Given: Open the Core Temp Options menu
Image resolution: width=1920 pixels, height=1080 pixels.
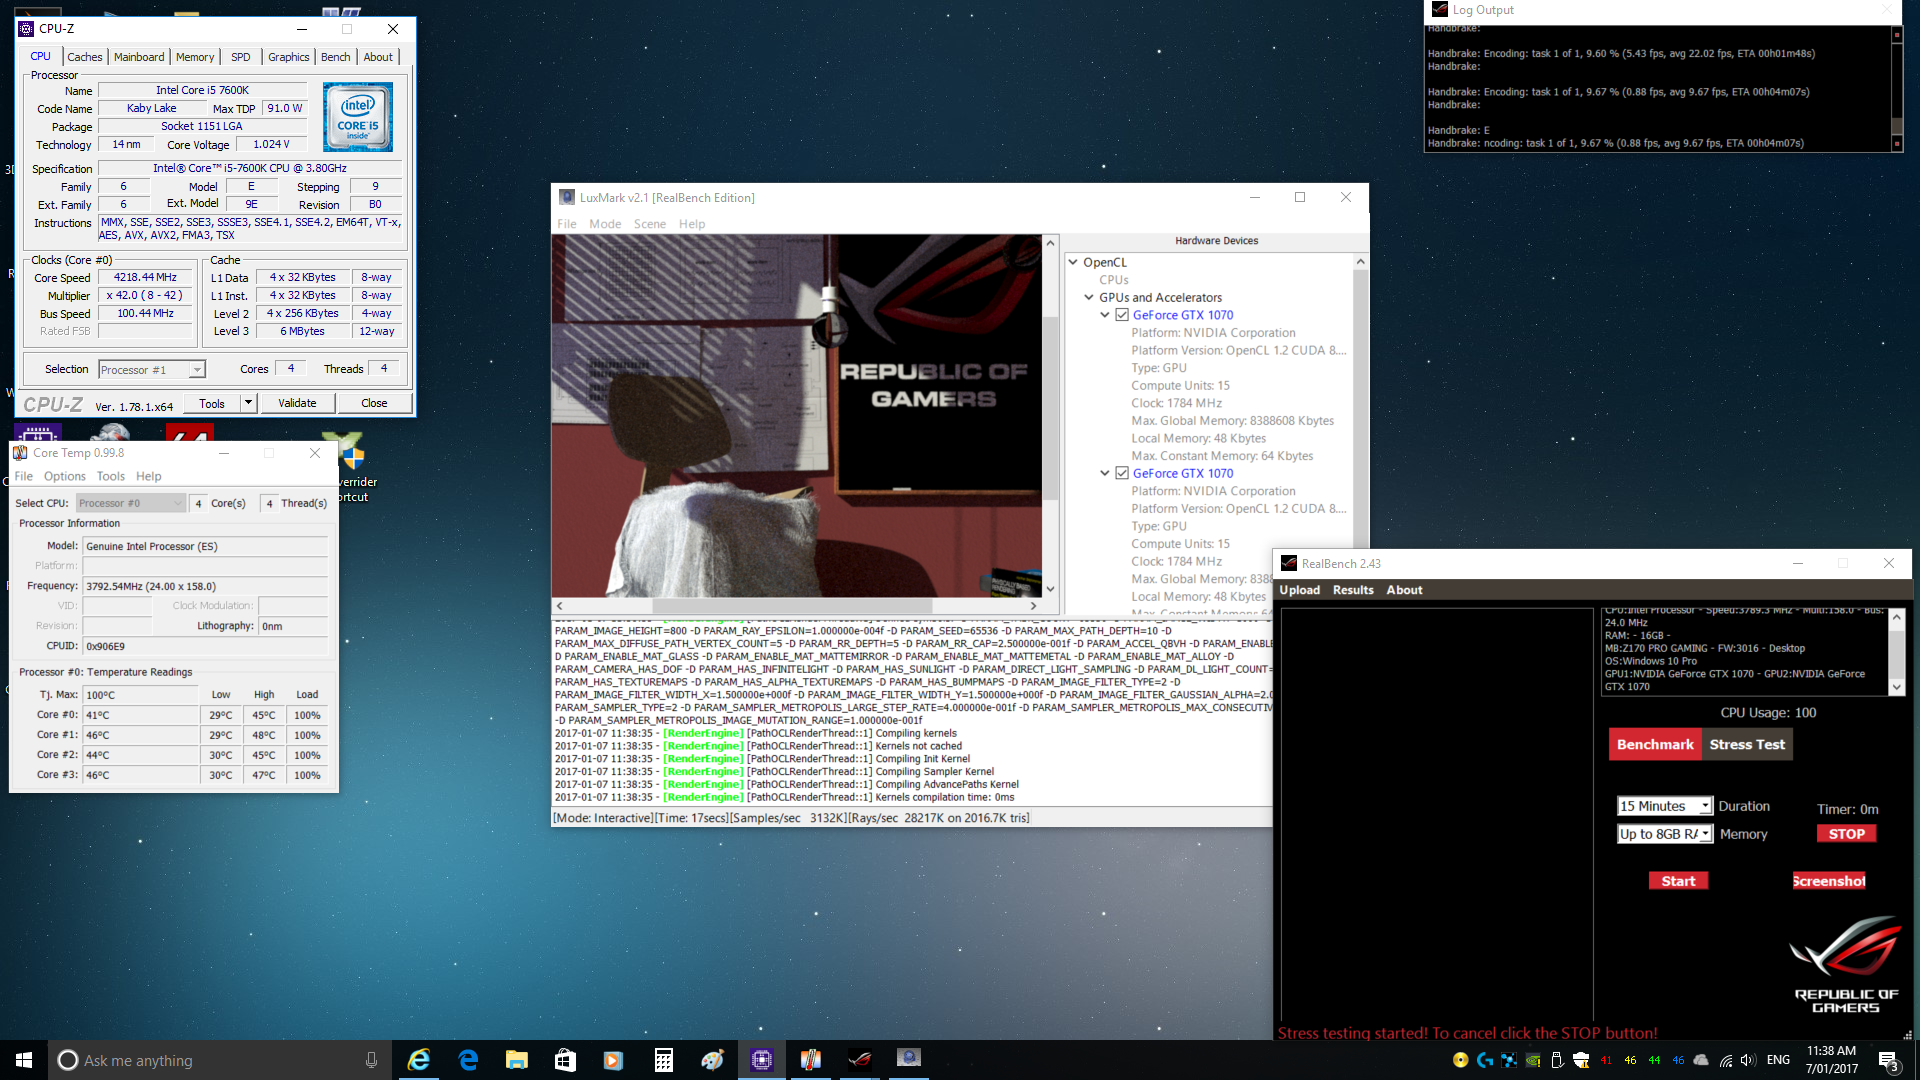Looking at the screenshot, I should [65, 476].
